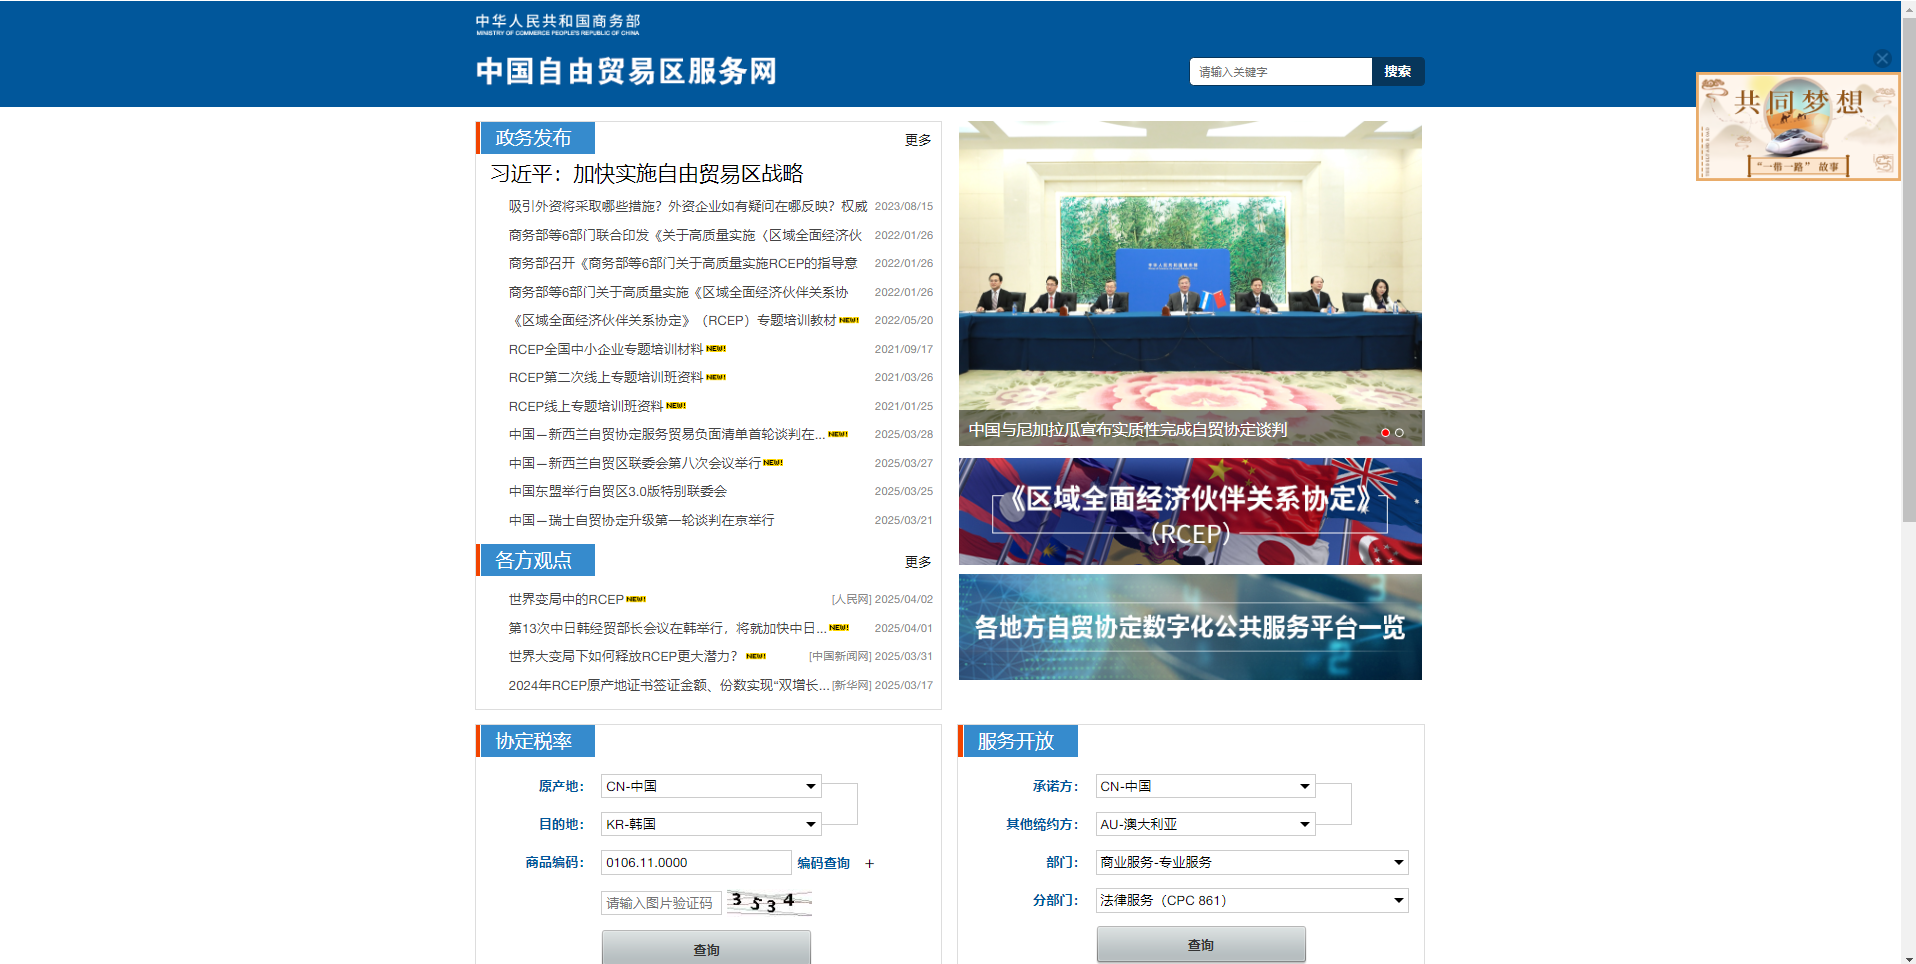Open the 各方观点 section tab
This screenshot has height=964, width=1916.
click(x=535, y=561)
